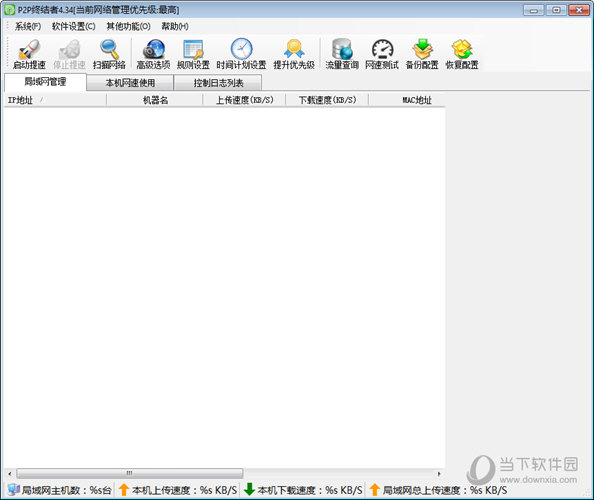Open the 软件设置(C) menu

coord(73,27)
